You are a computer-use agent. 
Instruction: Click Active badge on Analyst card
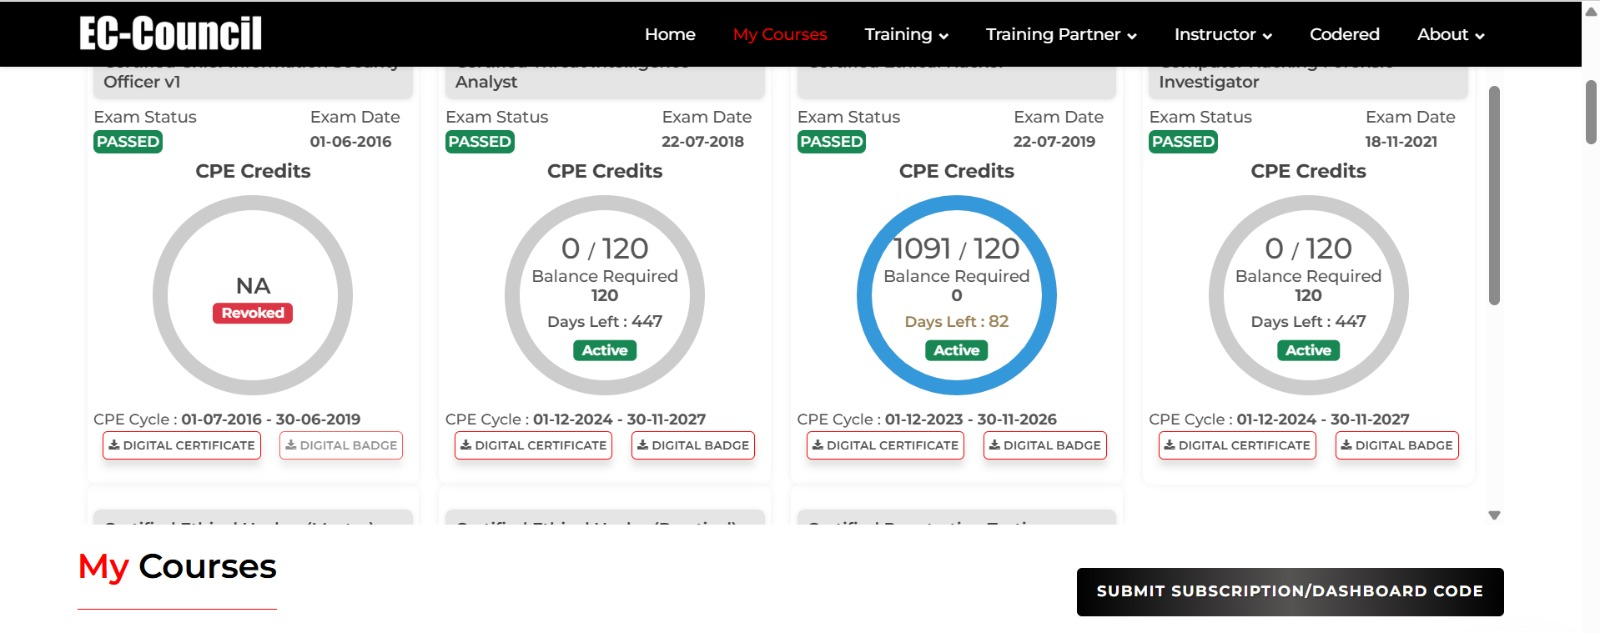pos(605,350)
